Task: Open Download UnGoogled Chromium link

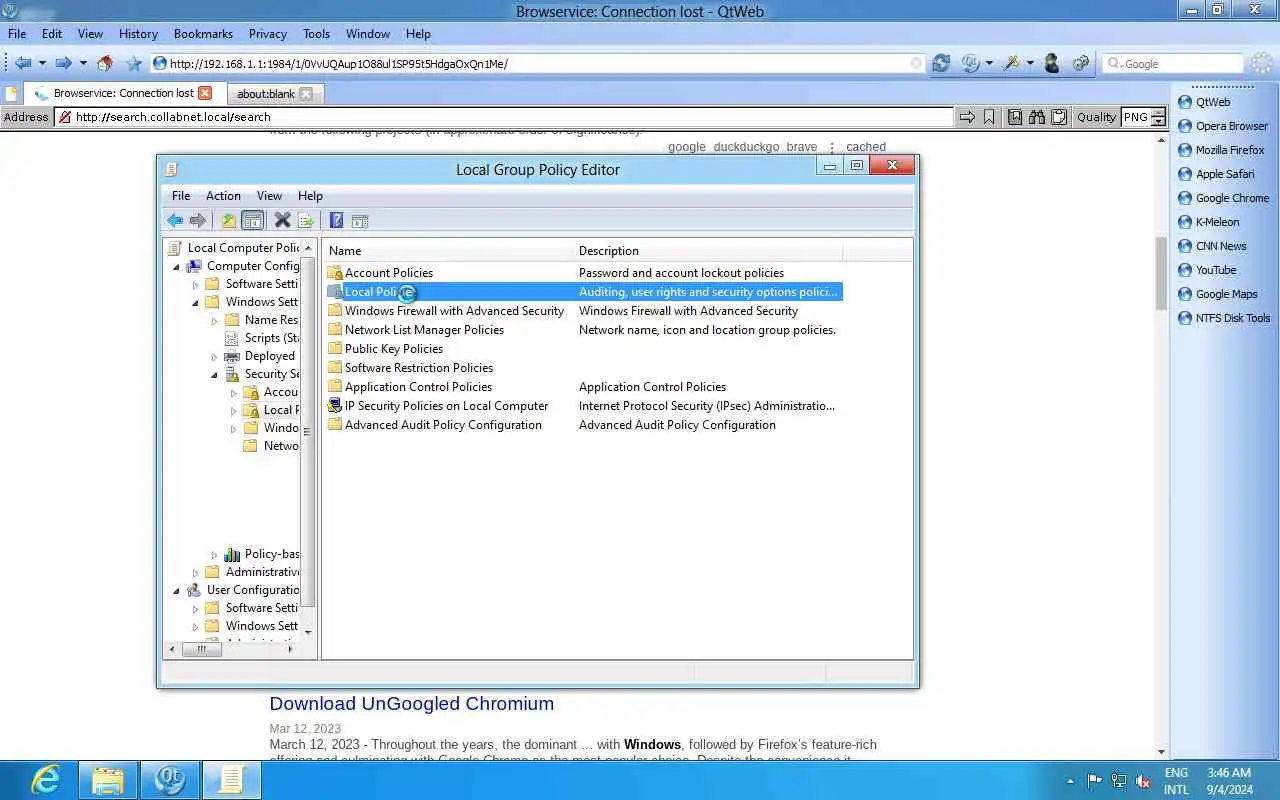Action: coord(412,704)
